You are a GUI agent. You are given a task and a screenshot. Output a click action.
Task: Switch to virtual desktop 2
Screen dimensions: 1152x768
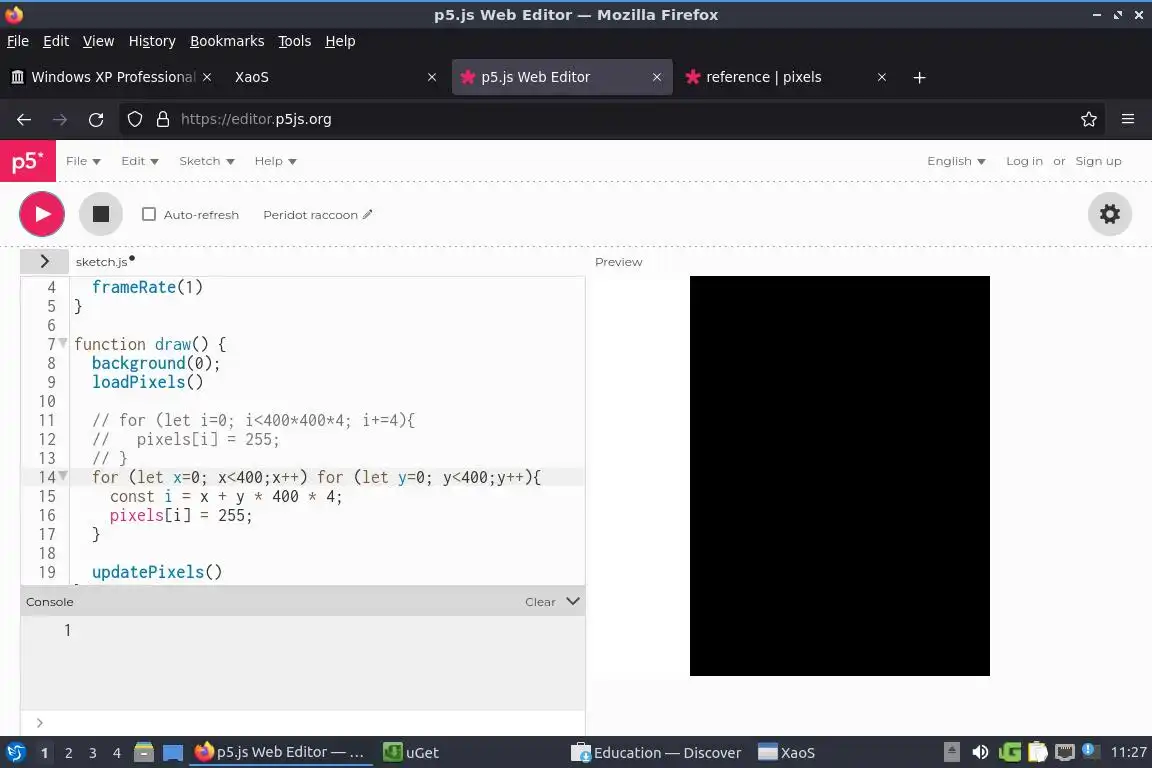tap(68, 753)
